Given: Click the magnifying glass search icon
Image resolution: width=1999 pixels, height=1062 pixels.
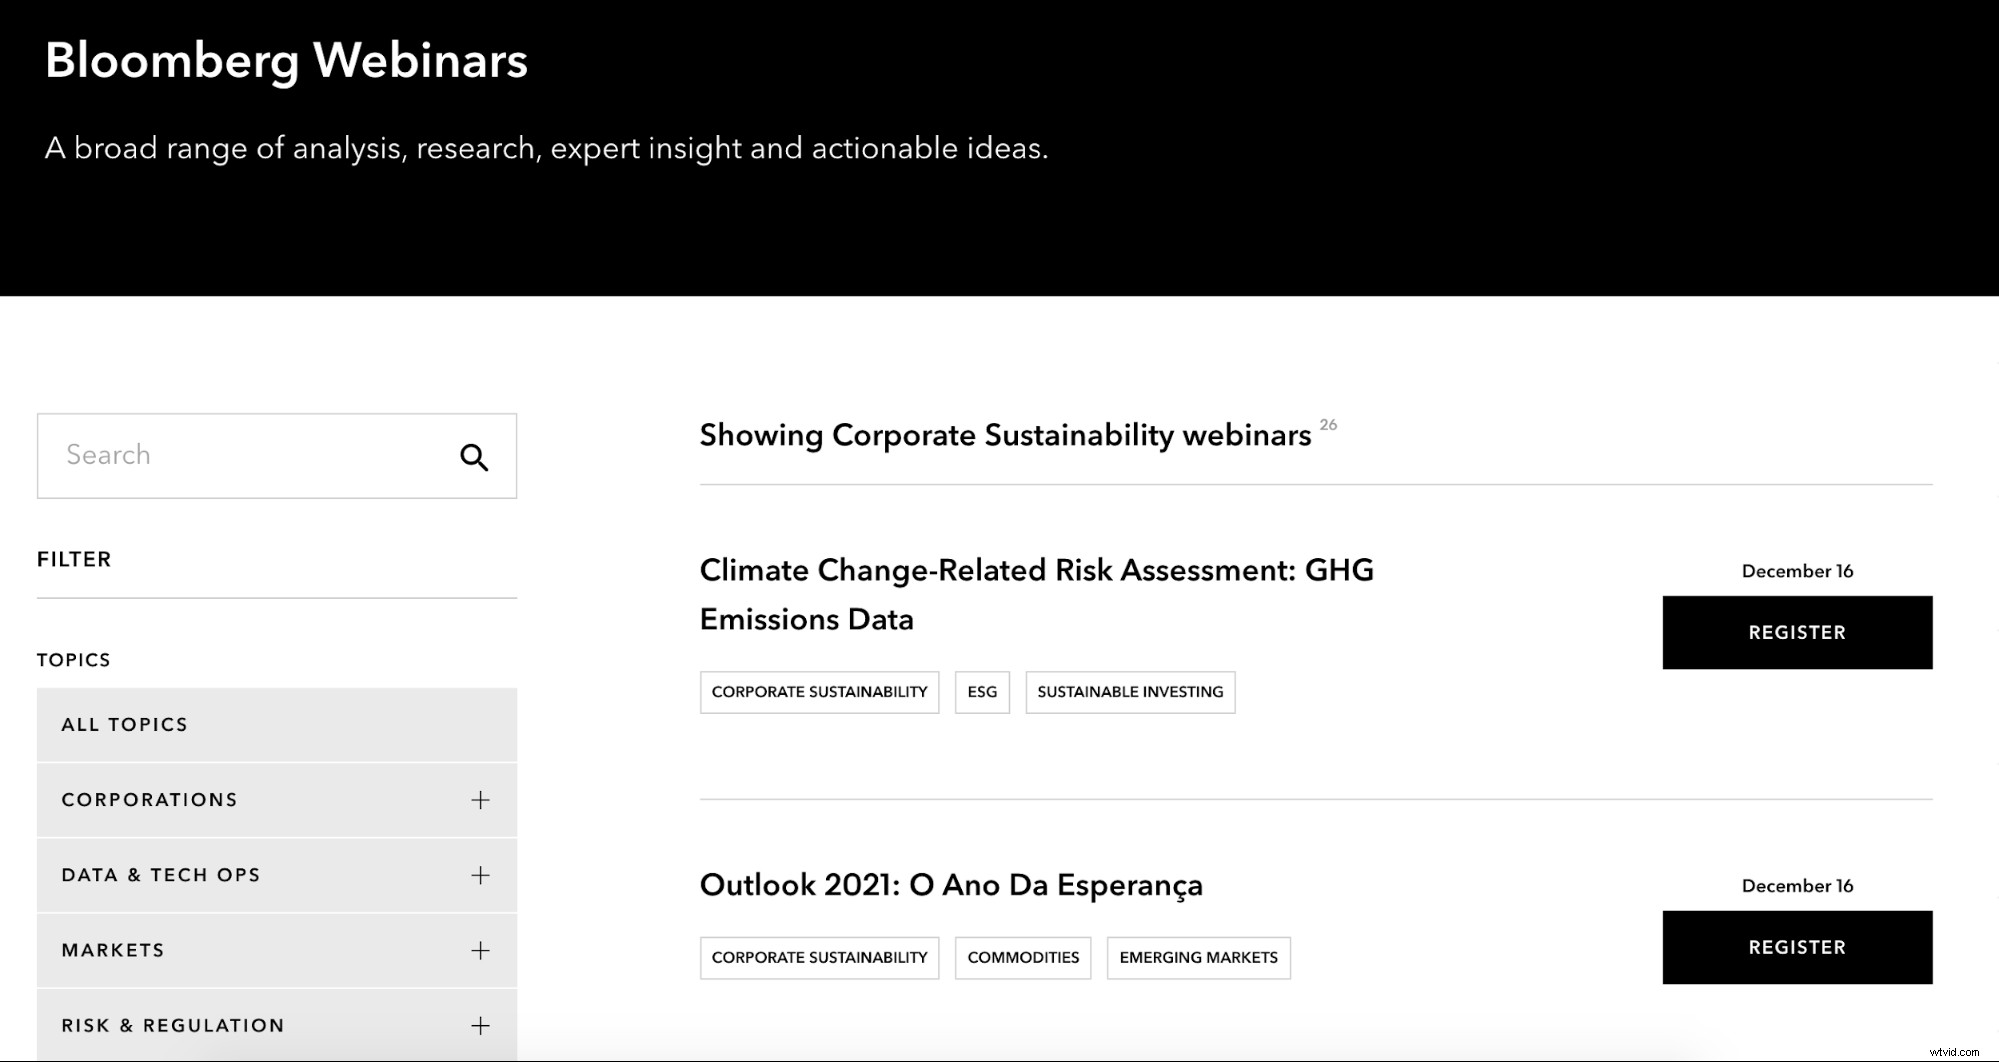Looking at the screenshot, I should pos(474,457).
